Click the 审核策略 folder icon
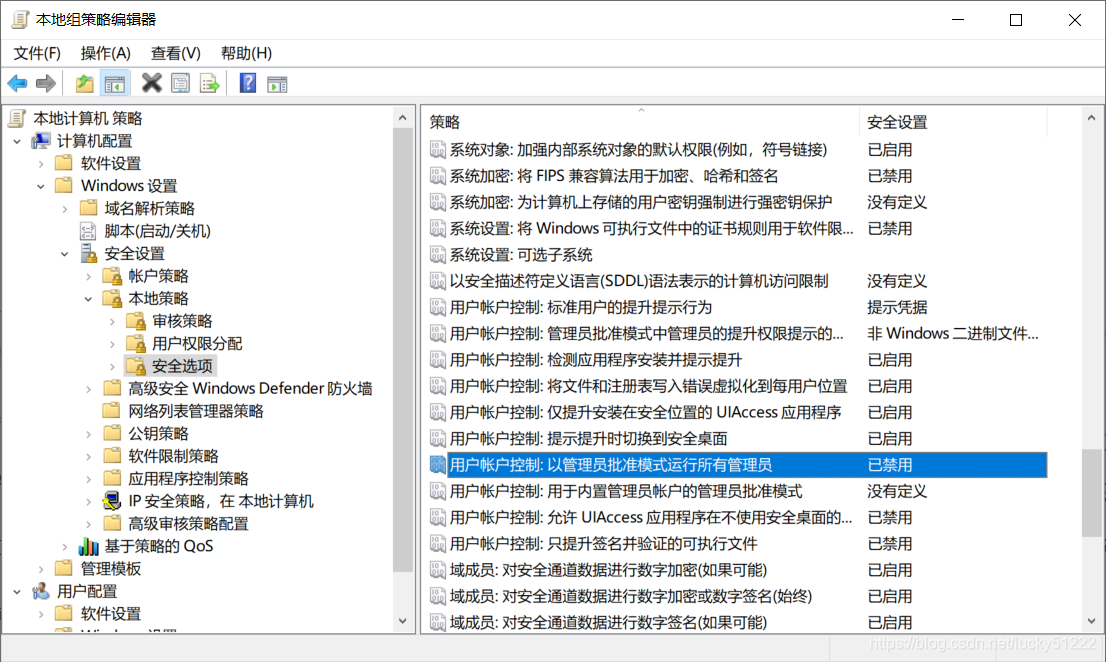This screenshot has height=662, width=1106. pos(135,321)
